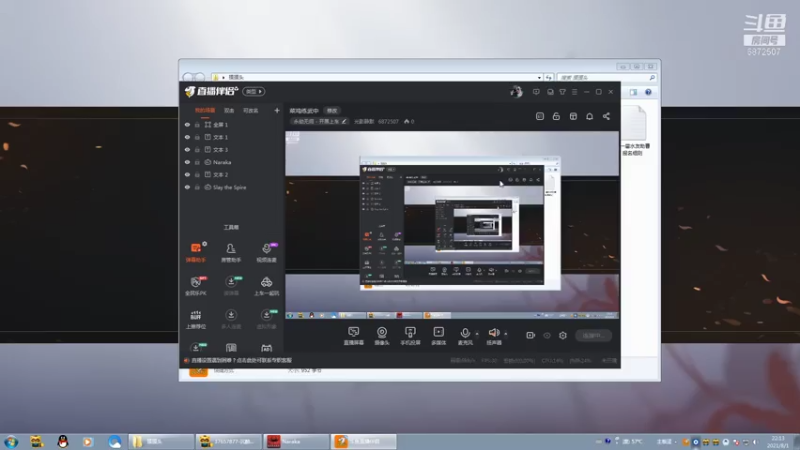Toggle lock on 全屏 1 layer

pos(197,124)
